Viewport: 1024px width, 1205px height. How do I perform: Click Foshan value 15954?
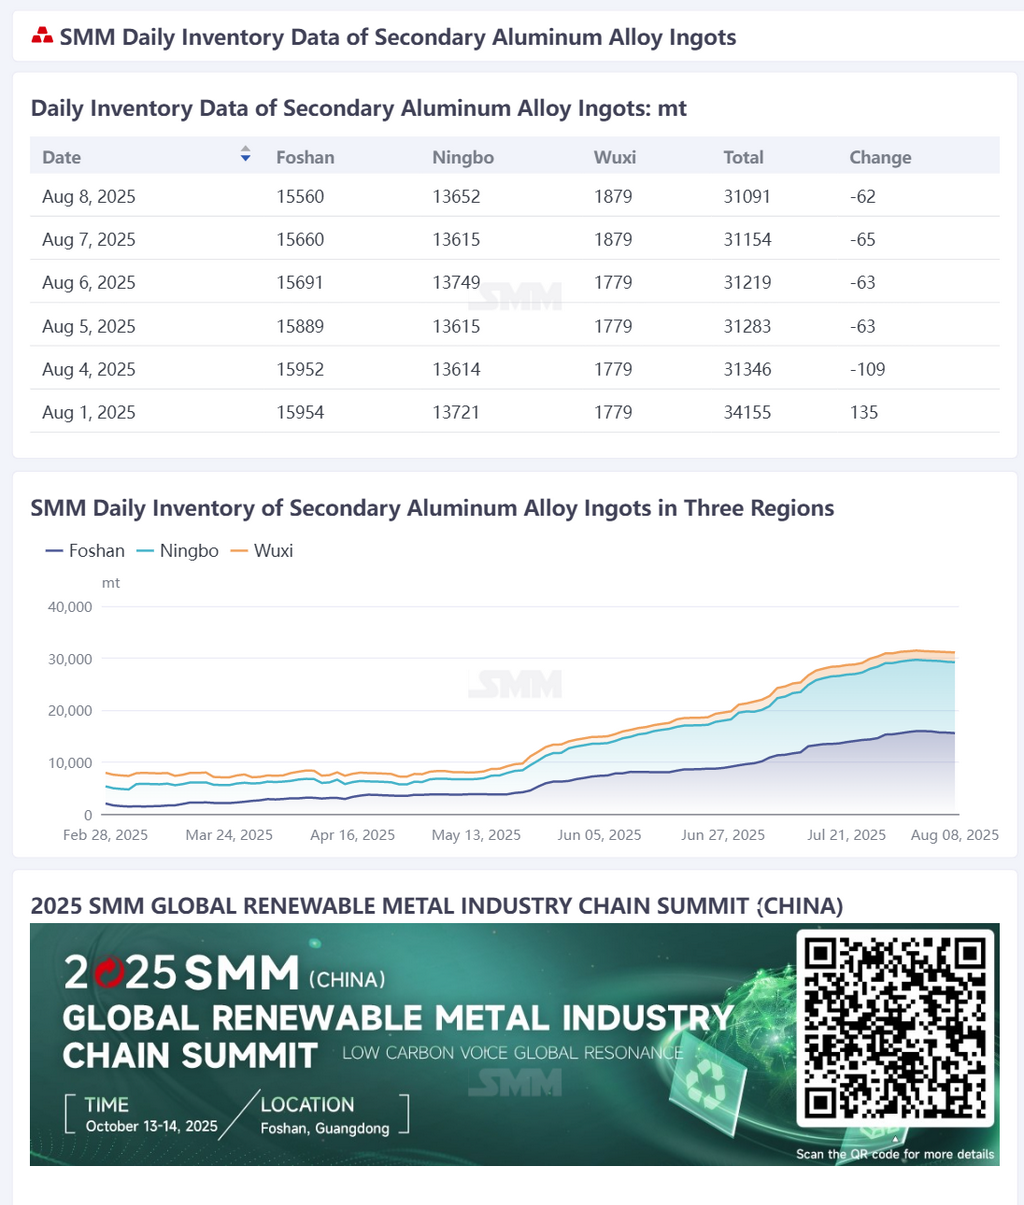pyautogui.click(x=300, y=413)
